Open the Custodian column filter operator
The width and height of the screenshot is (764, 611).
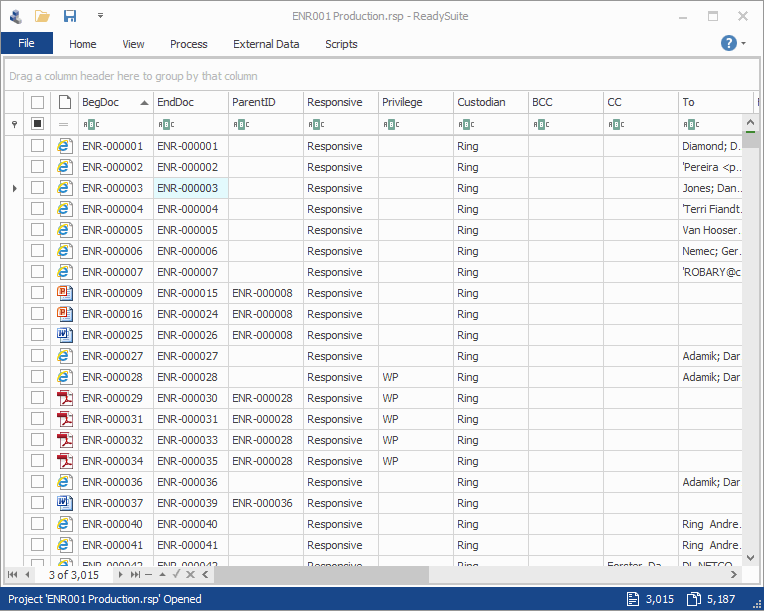(465, 125)
